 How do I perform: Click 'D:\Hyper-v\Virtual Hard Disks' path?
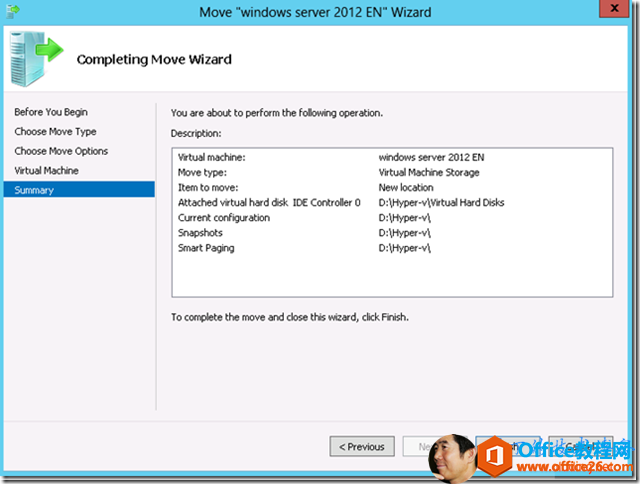pos(441,203)
